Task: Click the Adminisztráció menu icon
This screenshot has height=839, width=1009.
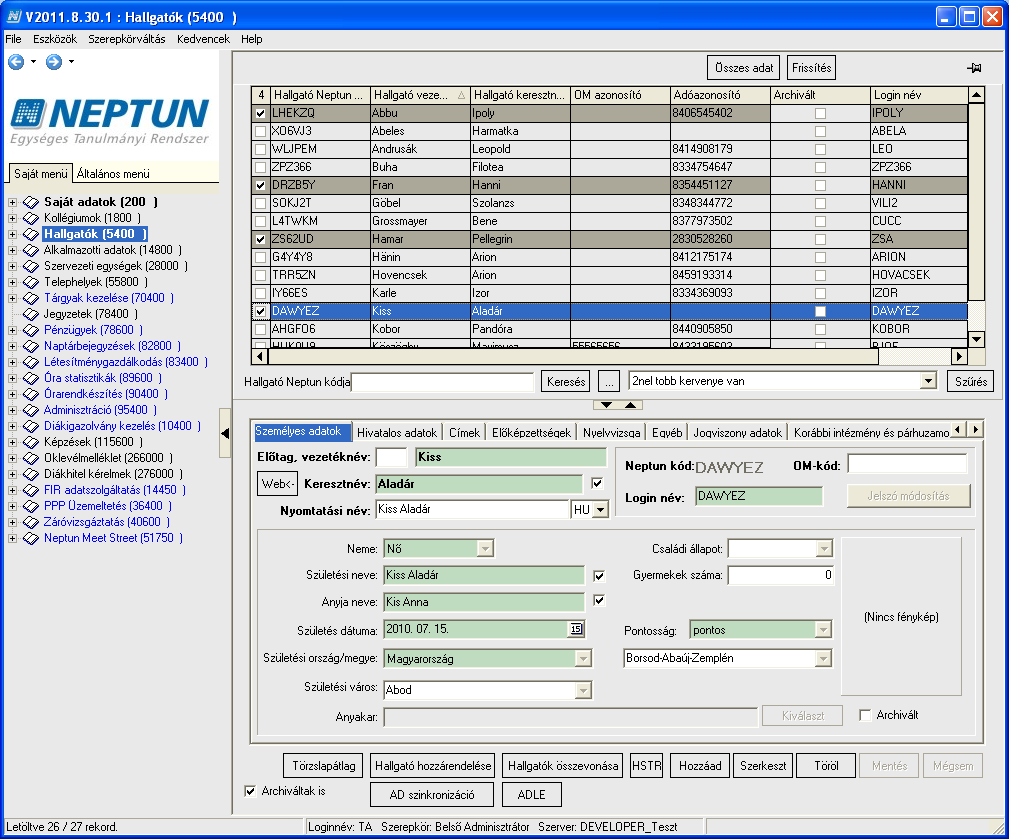Action: [31, 410]
